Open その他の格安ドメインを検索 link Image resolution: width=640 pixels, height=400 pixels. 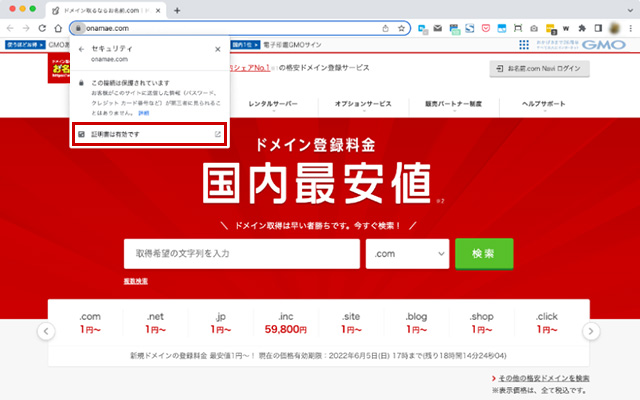pyautogui.click(x=543, y=378)
